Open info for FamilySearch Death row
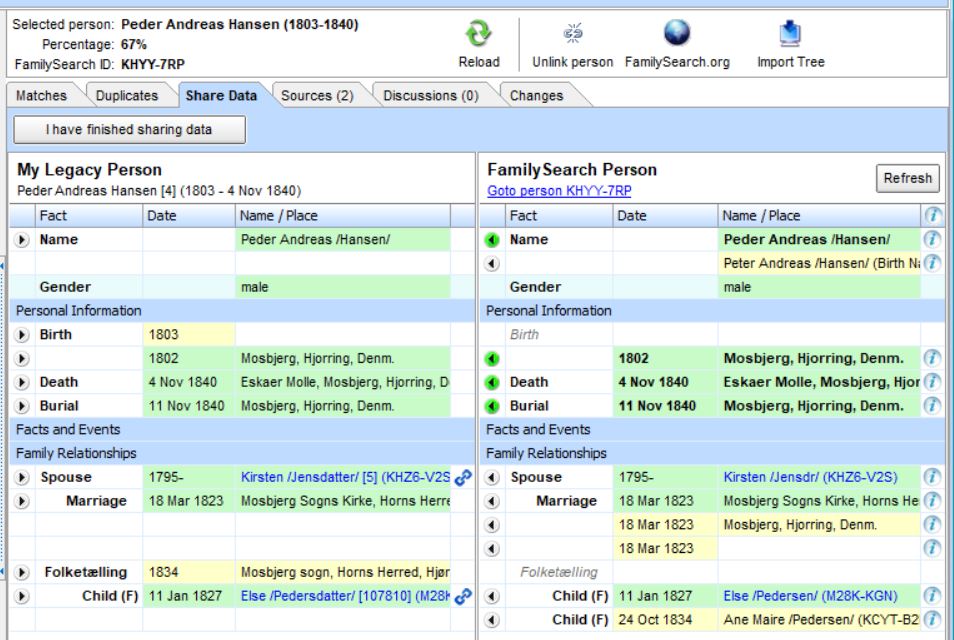The height and width of the screenshot is (640, 954). click(x=933, y=381)
